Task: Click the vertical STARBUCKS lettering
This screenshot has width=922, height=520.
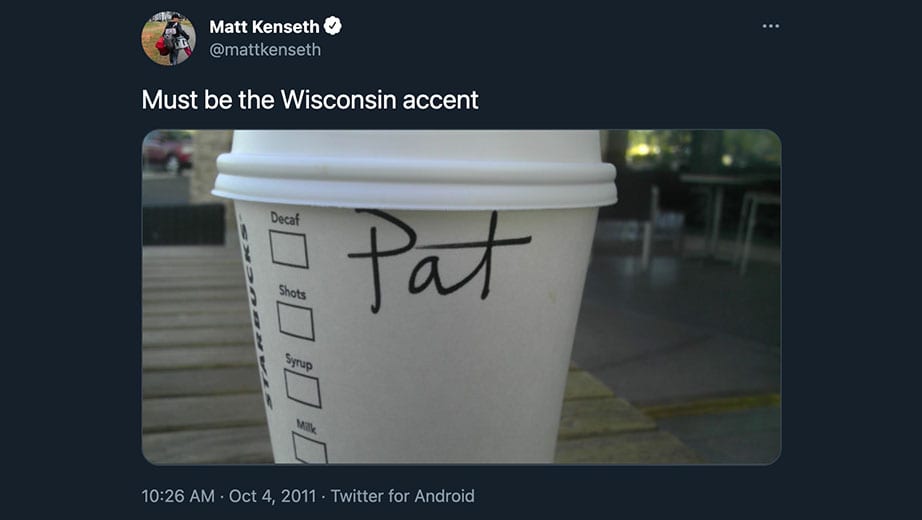Action: pos(256,314)
